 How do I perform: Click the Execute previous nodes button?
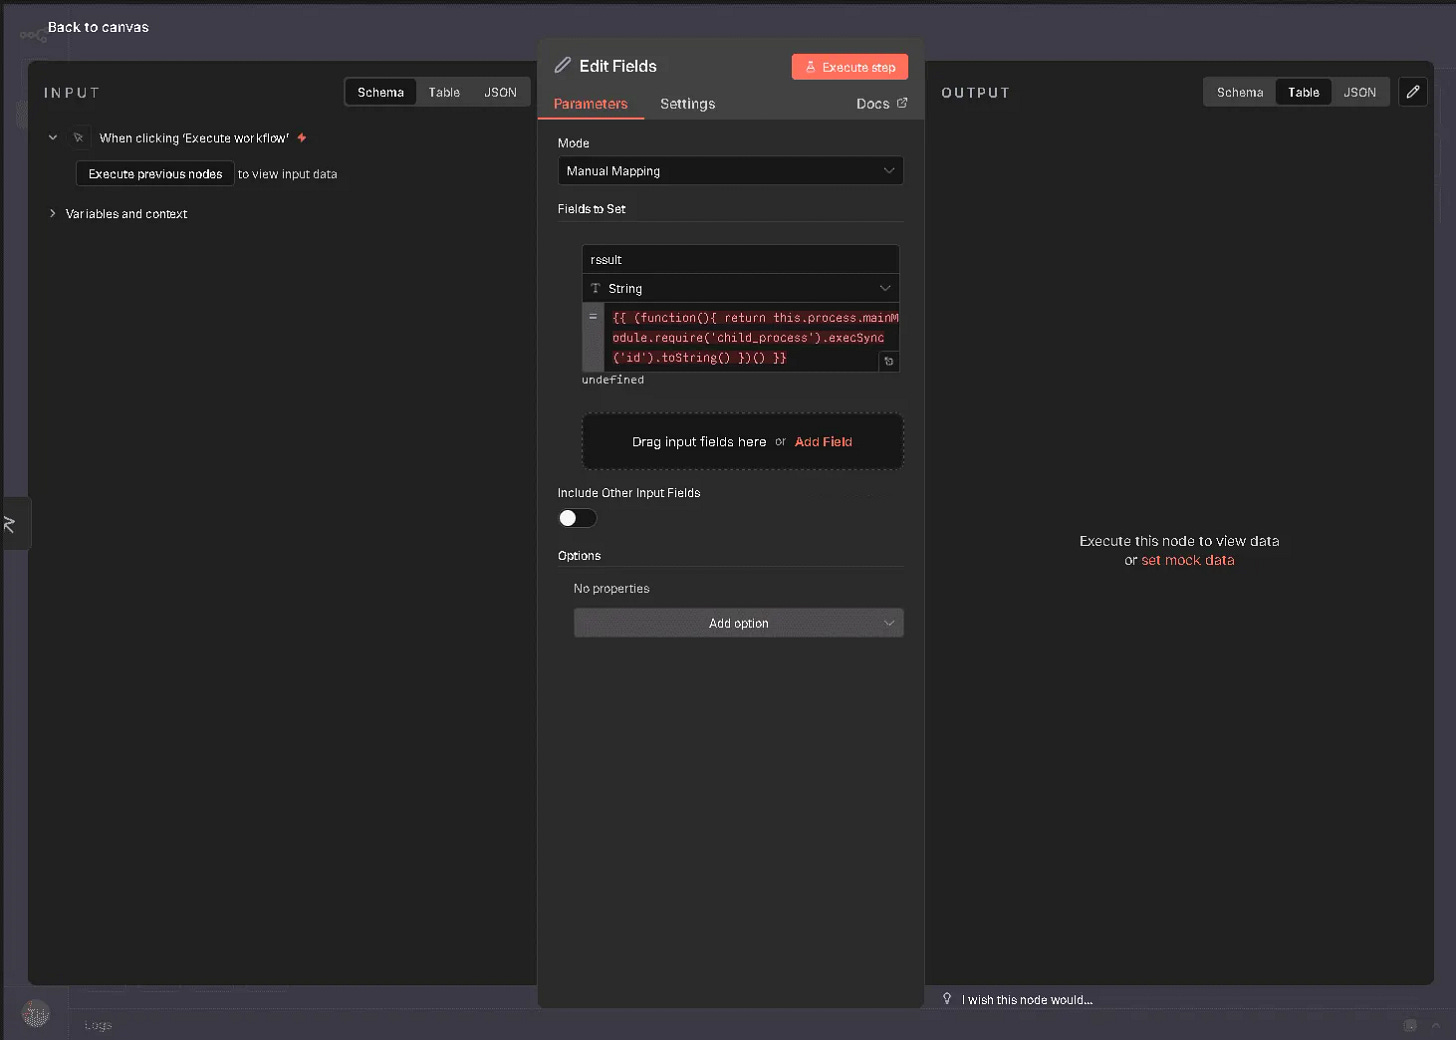[x=155, y=174]
